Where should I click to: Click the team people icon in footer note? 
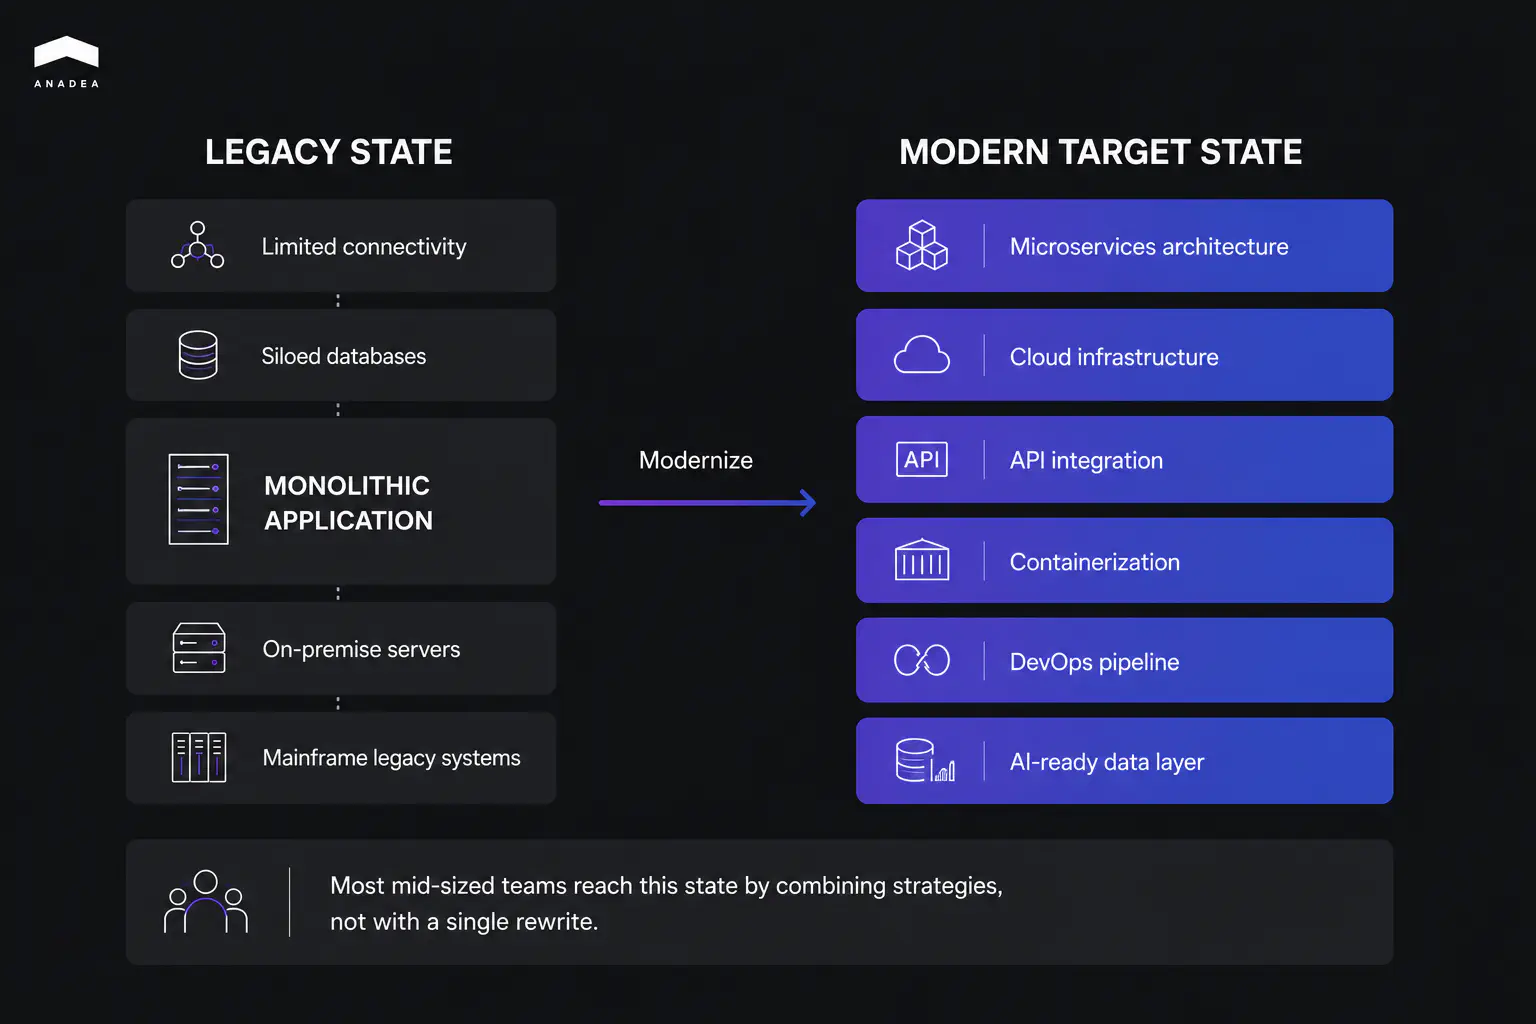point(206,901)
